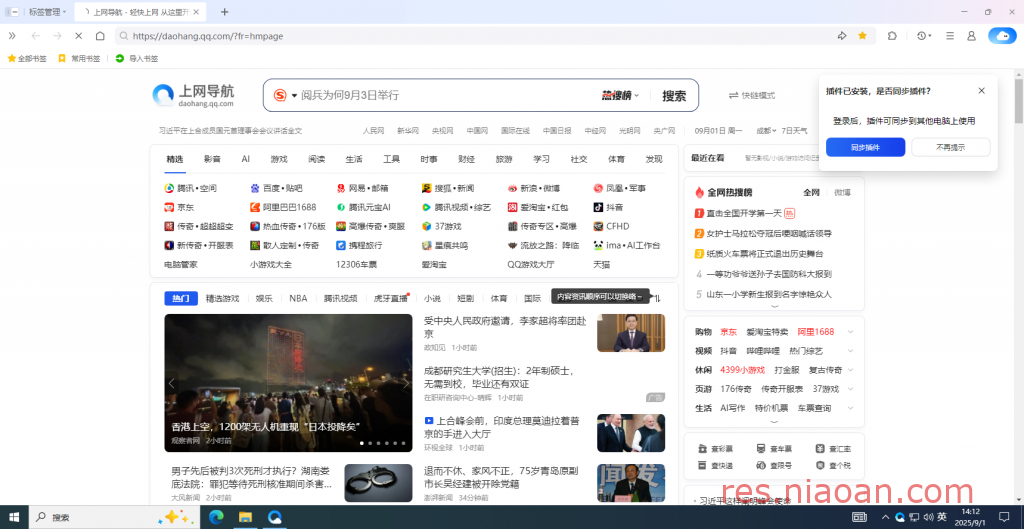Image resolution: width=1024 pixels, height=529 pixels.
Task: Click the vertical tabs panel icon
Action: [x=12, y=12]
